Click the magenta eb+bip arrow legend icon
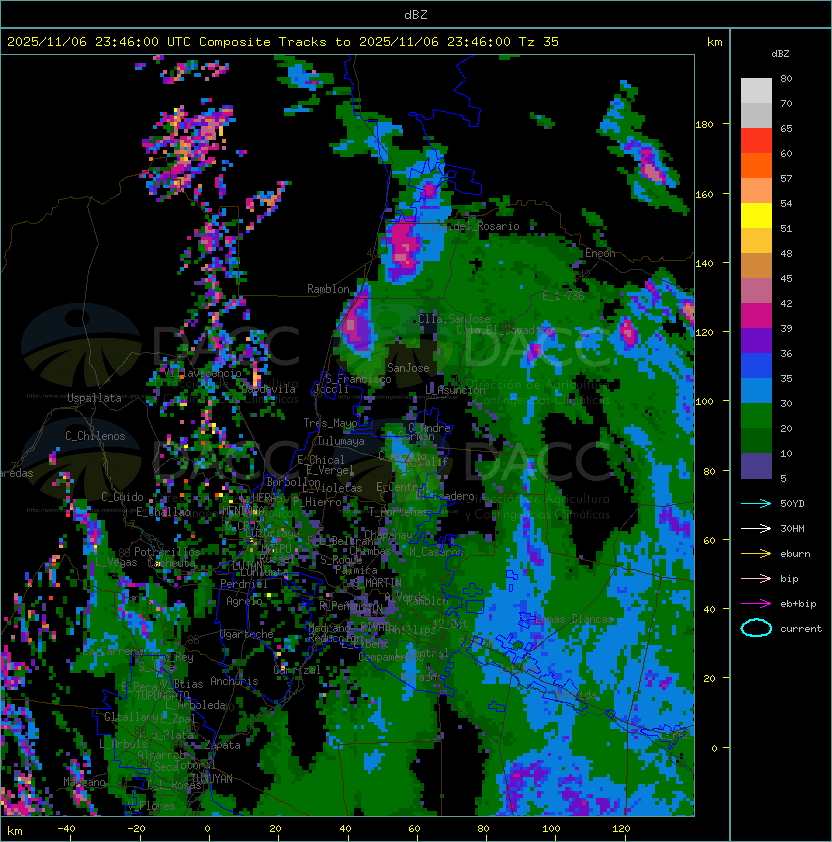Image resolution: width=832 pixels, height=842 pixels. tap(756, 604)
